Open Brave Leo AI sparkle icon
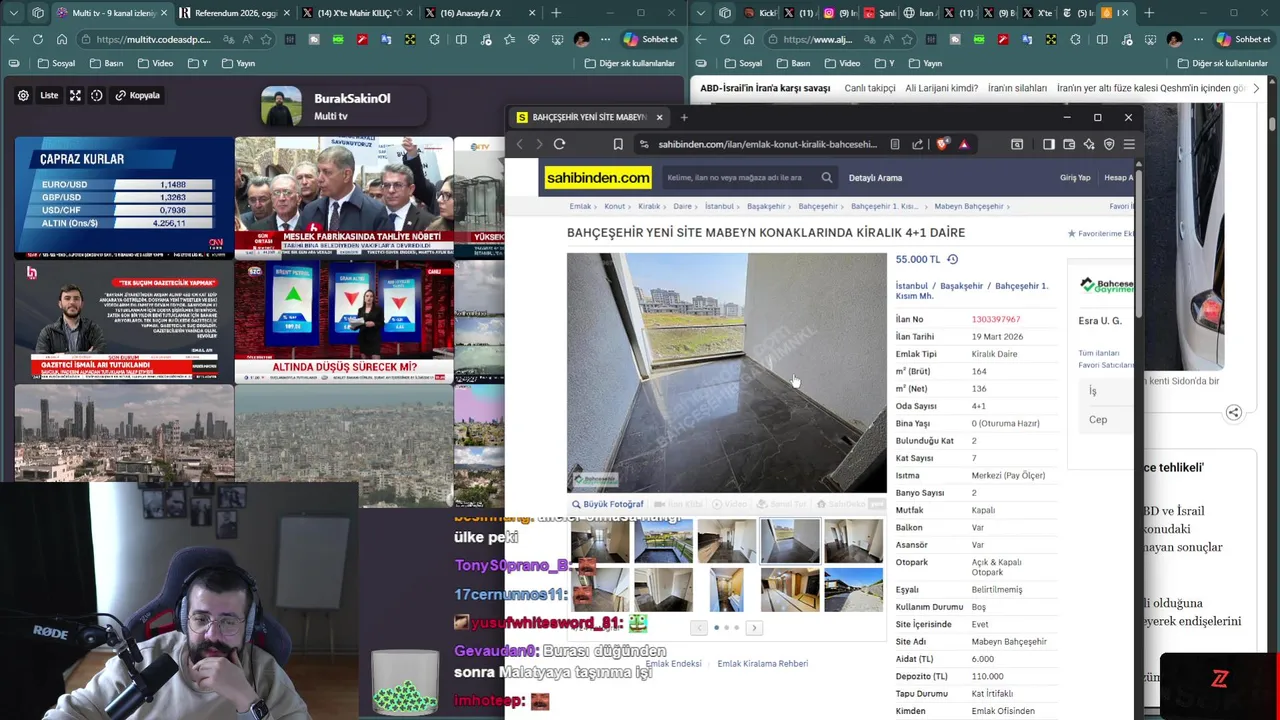Image resolution: width=1280 pixels, height=720 pixels. (1089, 144)
